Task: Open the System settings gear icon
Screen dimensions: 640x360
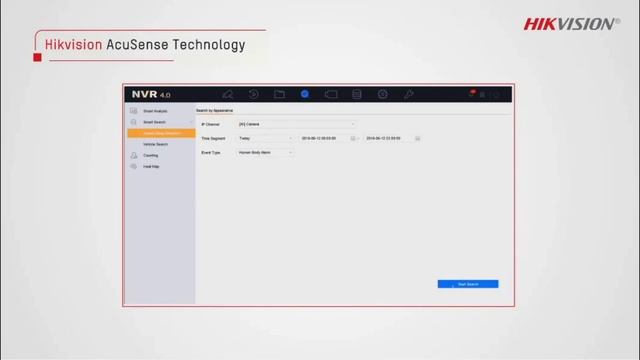Action: coord(382,95)
